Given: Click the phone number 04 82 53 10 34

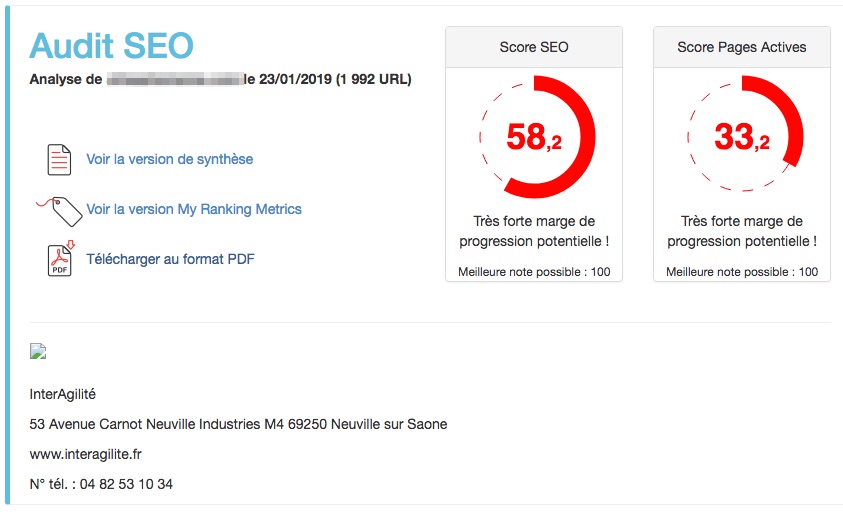Looking at the screenshot, I should [126, 484].
